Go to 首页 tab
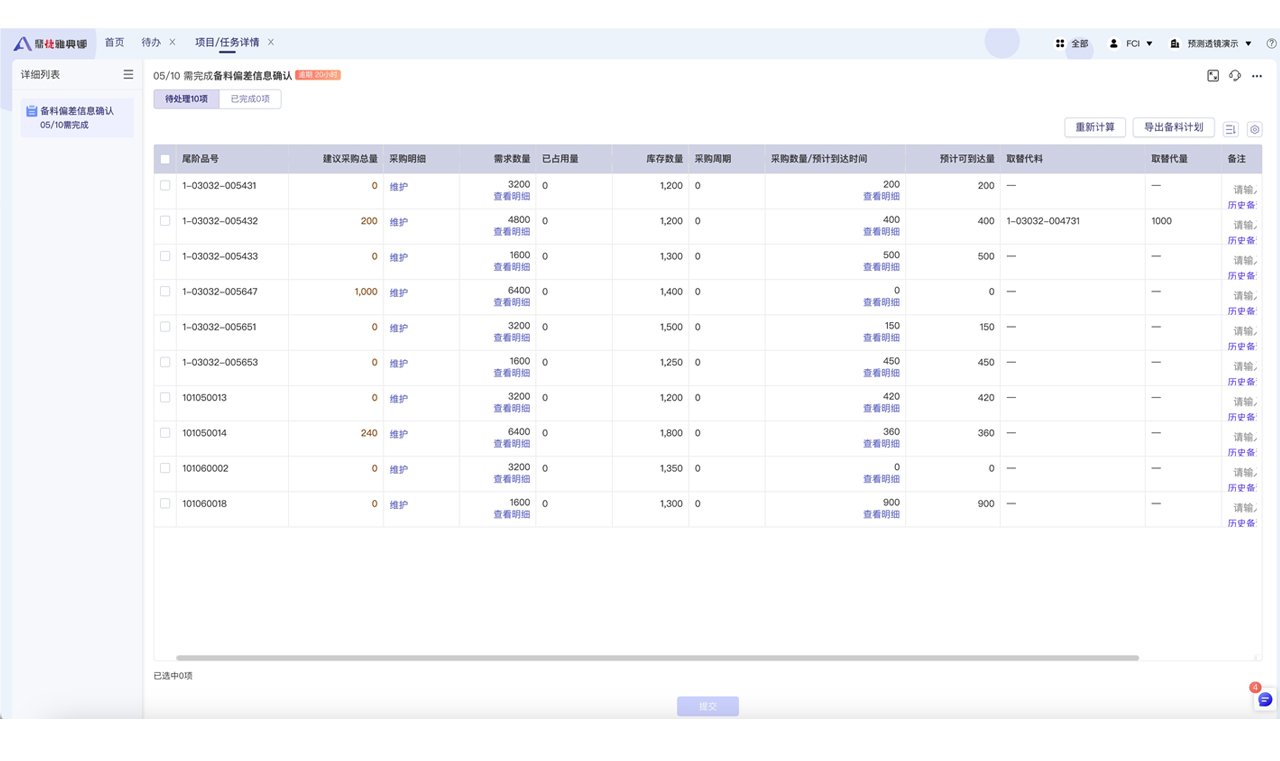 tap(115, 42)
